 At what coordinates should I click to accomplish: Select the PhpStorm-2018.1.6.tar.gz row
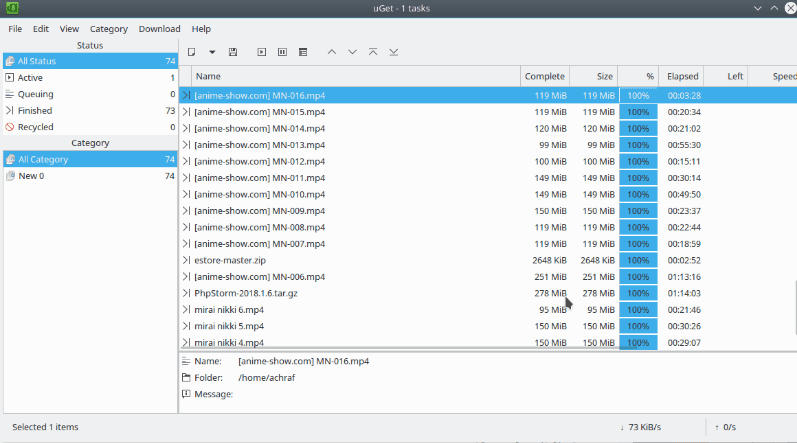pos(488,293)
